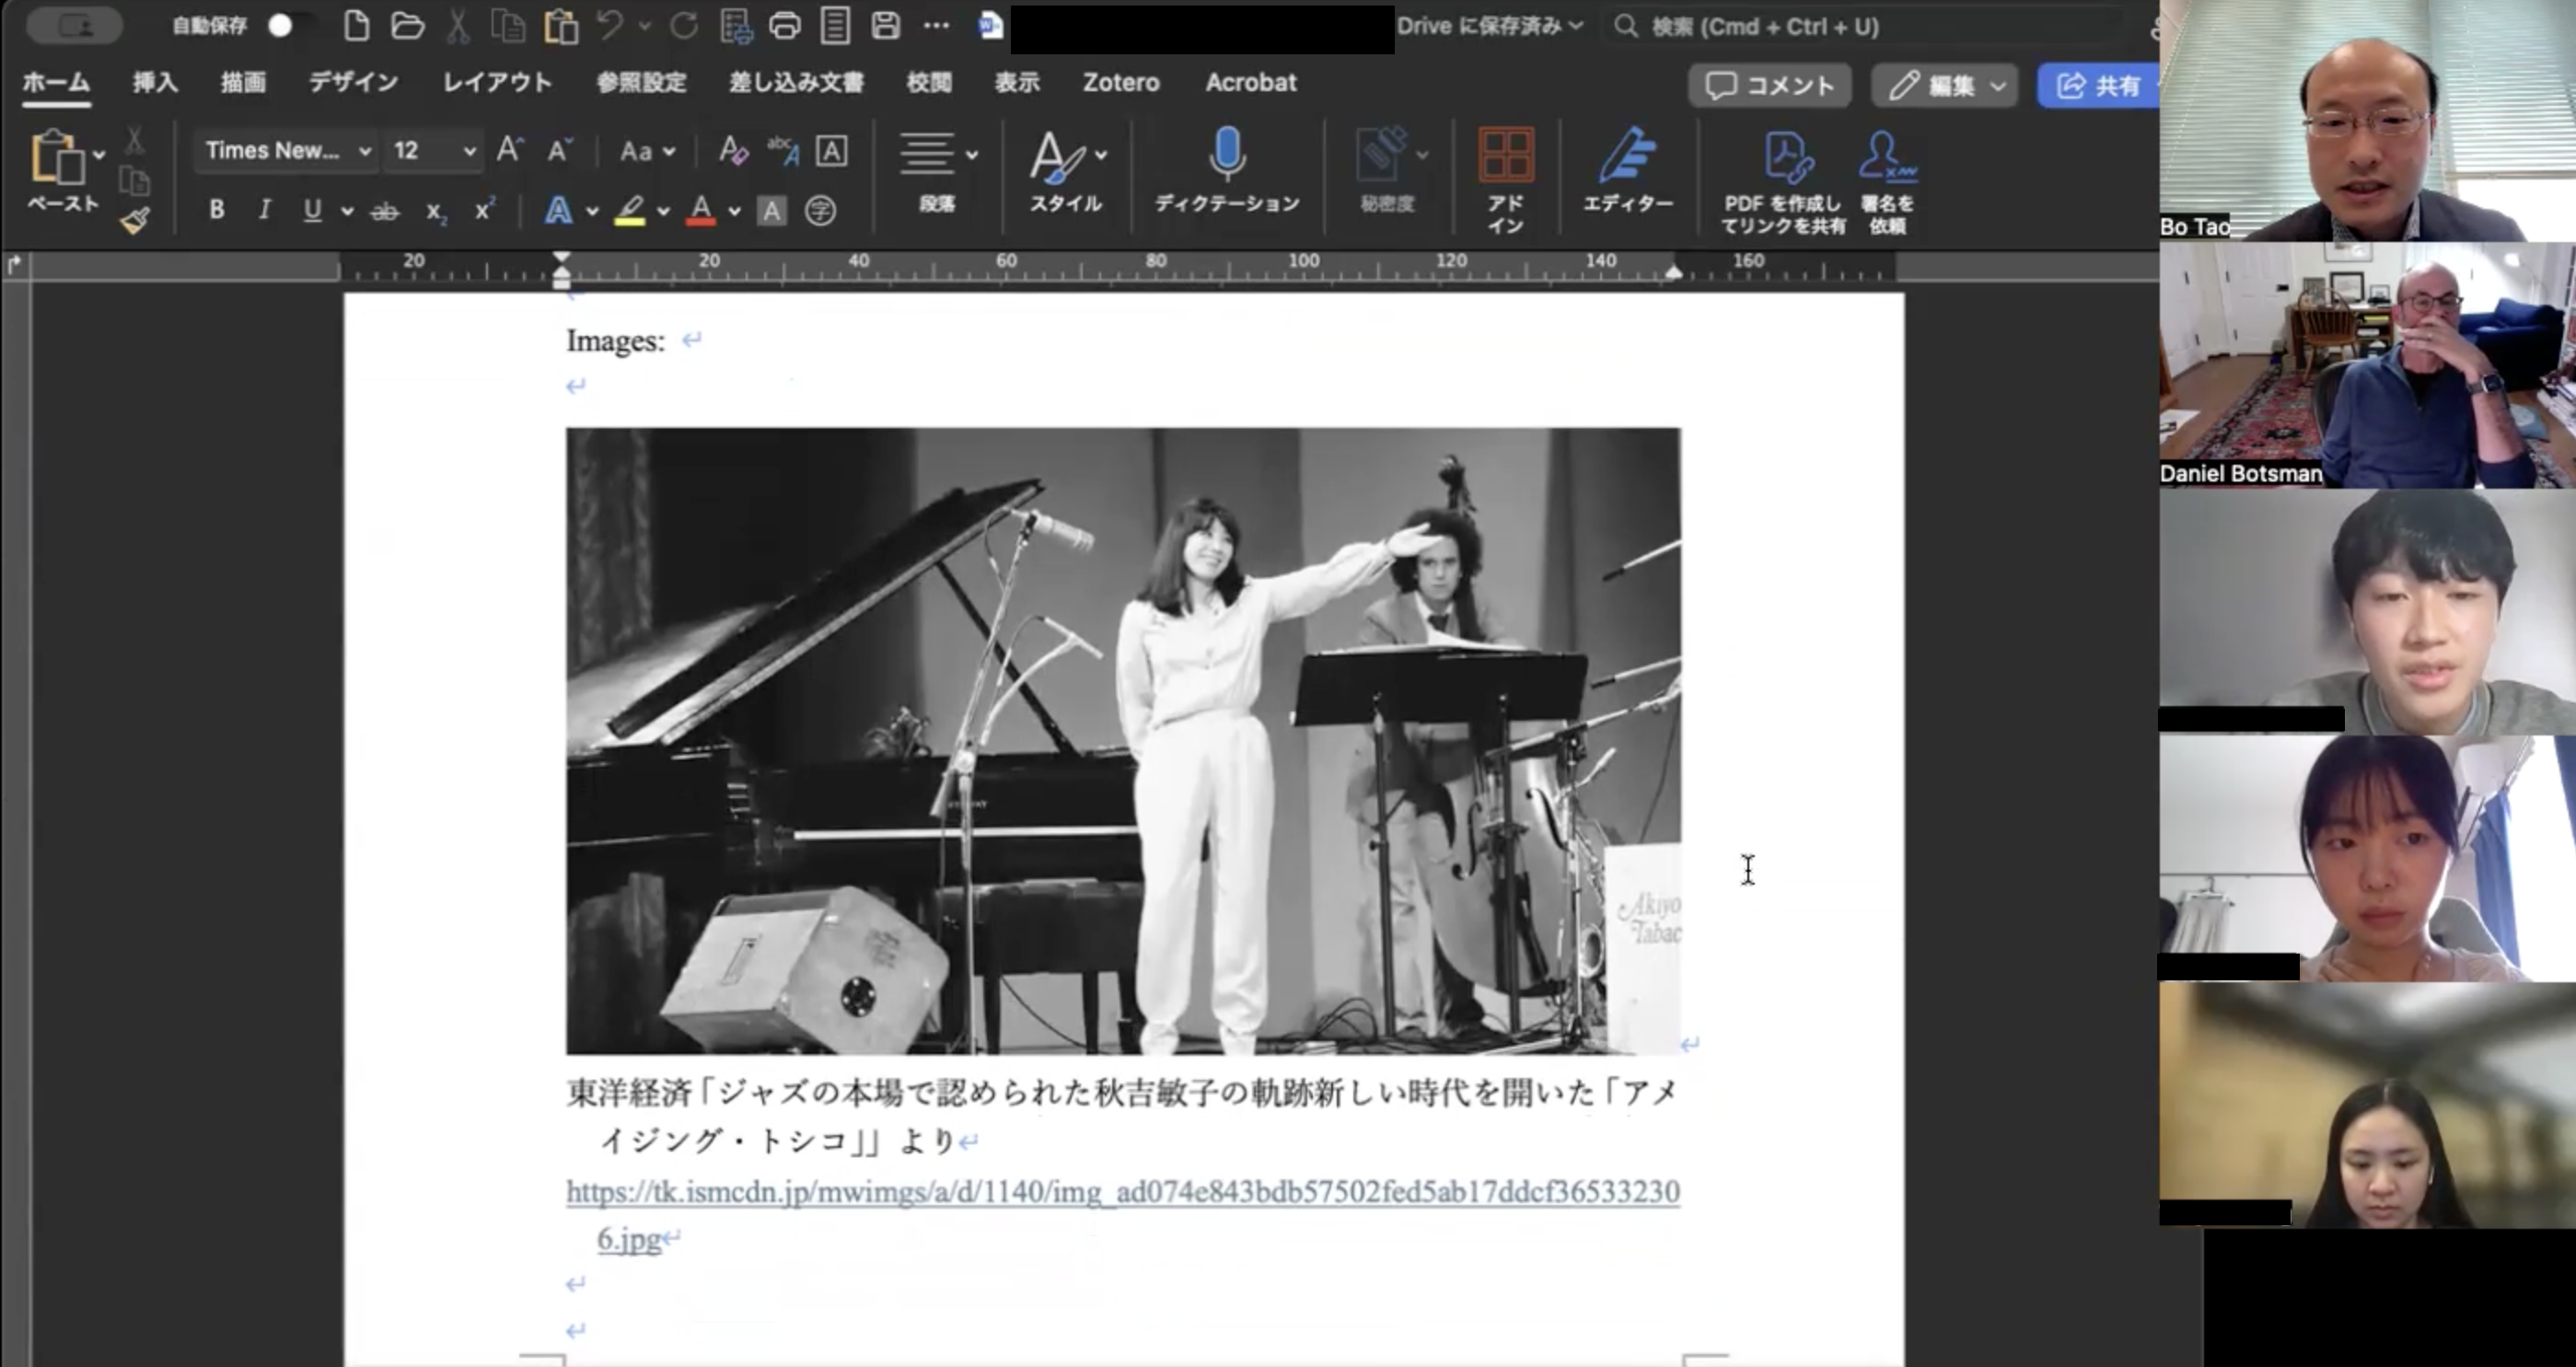Open the 挿入 tab

pos(155,83)
